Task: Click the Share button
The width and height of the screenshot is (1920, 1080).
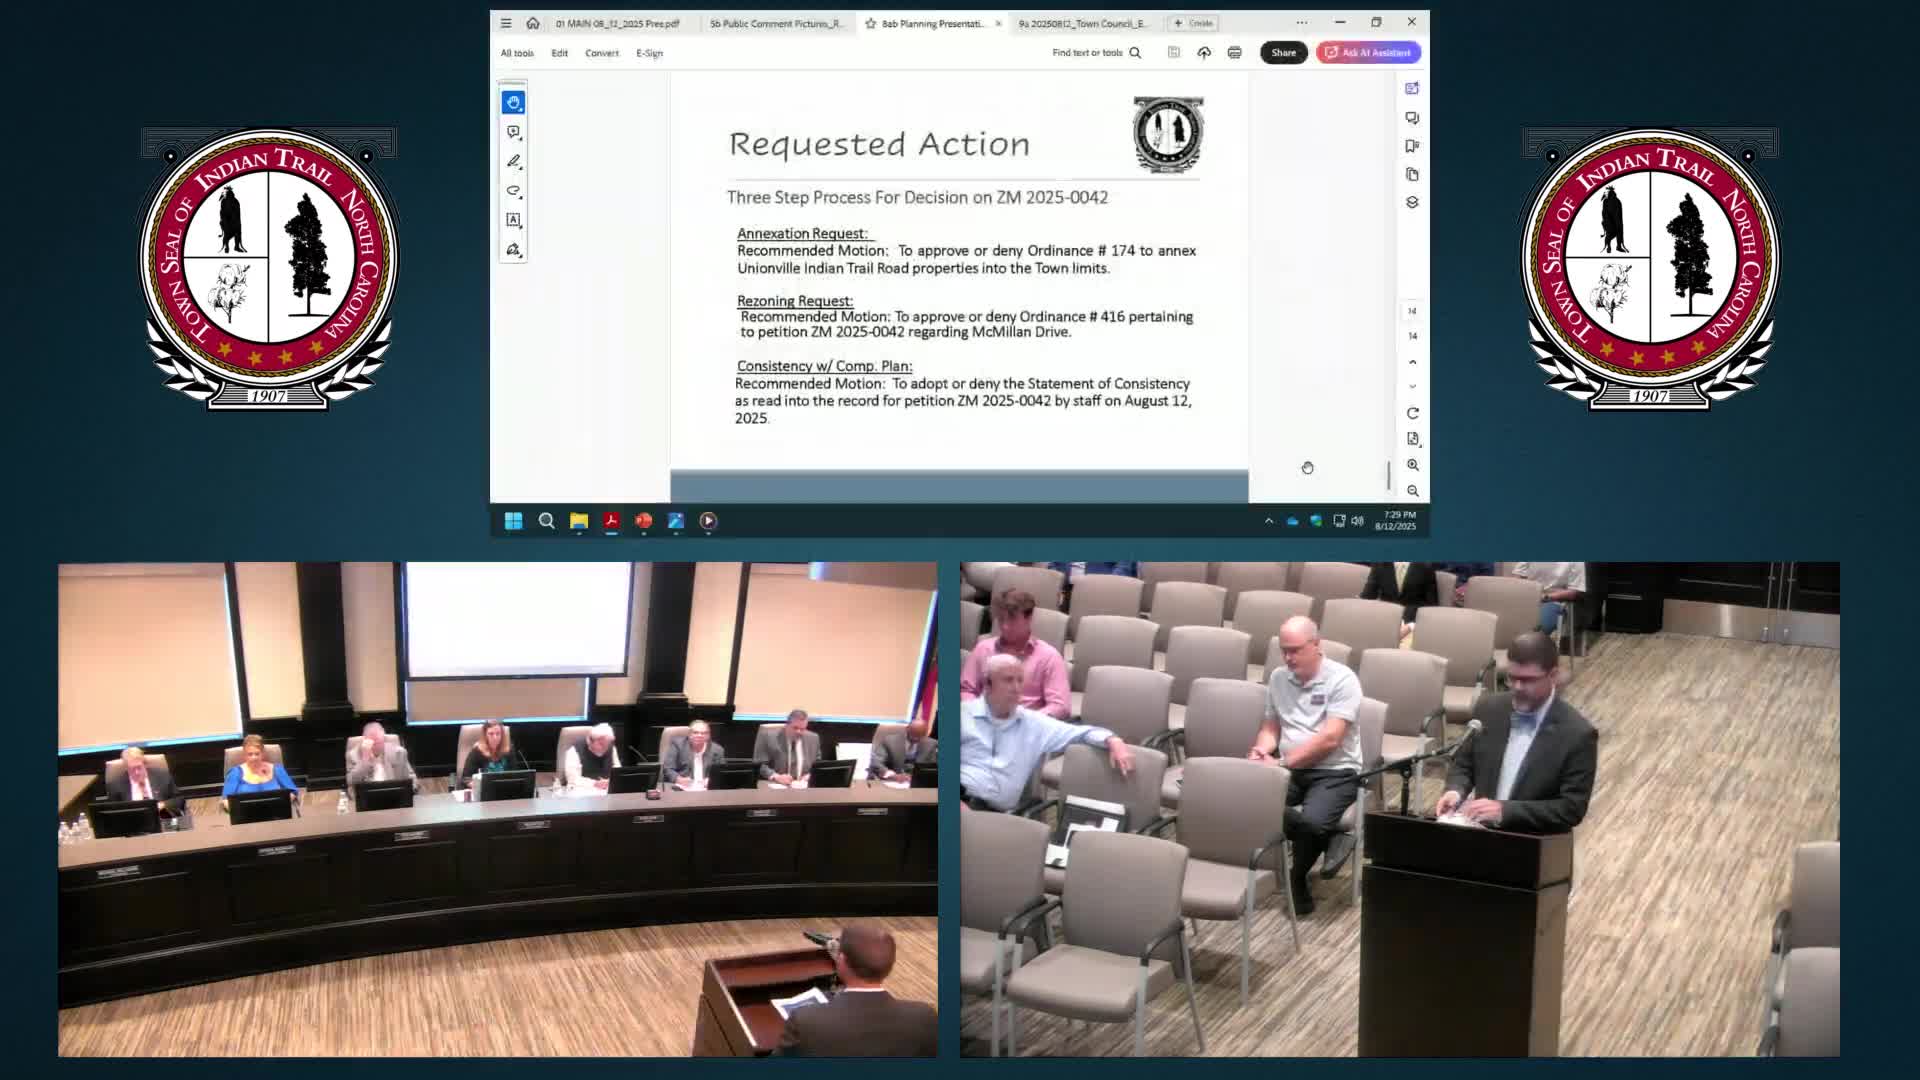Action: (x=1283, y=53)
